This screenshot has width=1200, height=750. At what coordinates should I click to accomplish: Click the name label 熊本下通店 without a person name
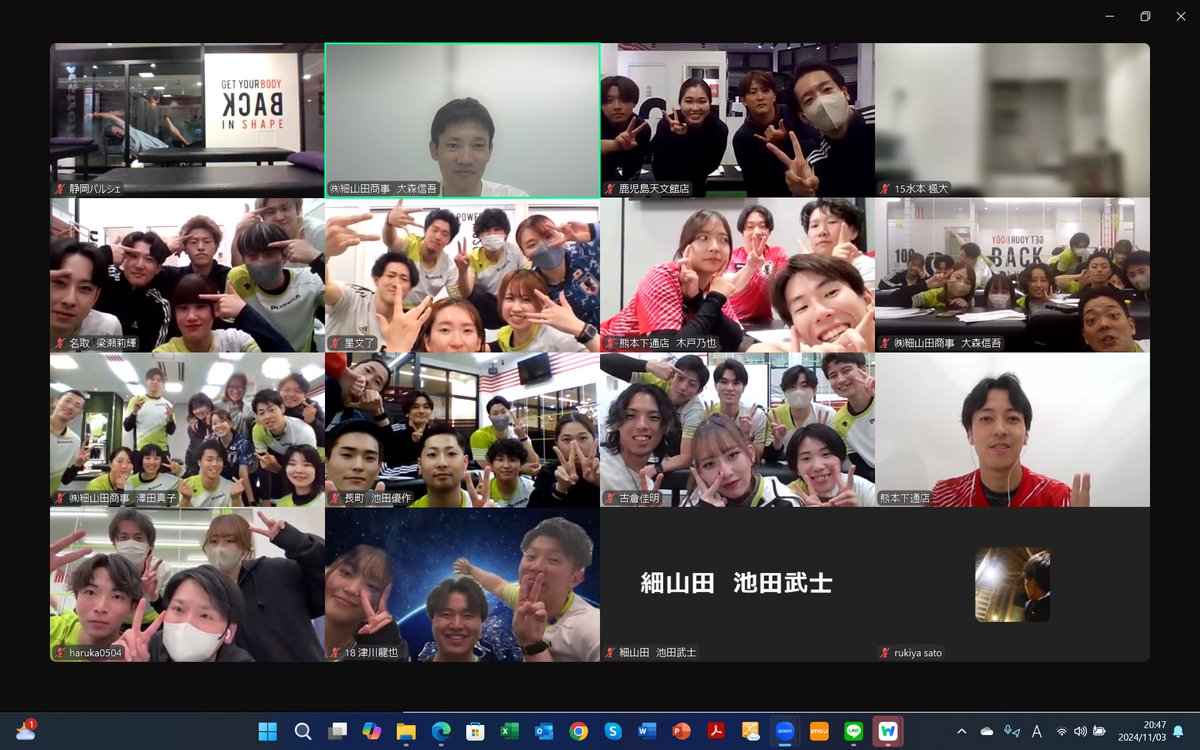903,498
